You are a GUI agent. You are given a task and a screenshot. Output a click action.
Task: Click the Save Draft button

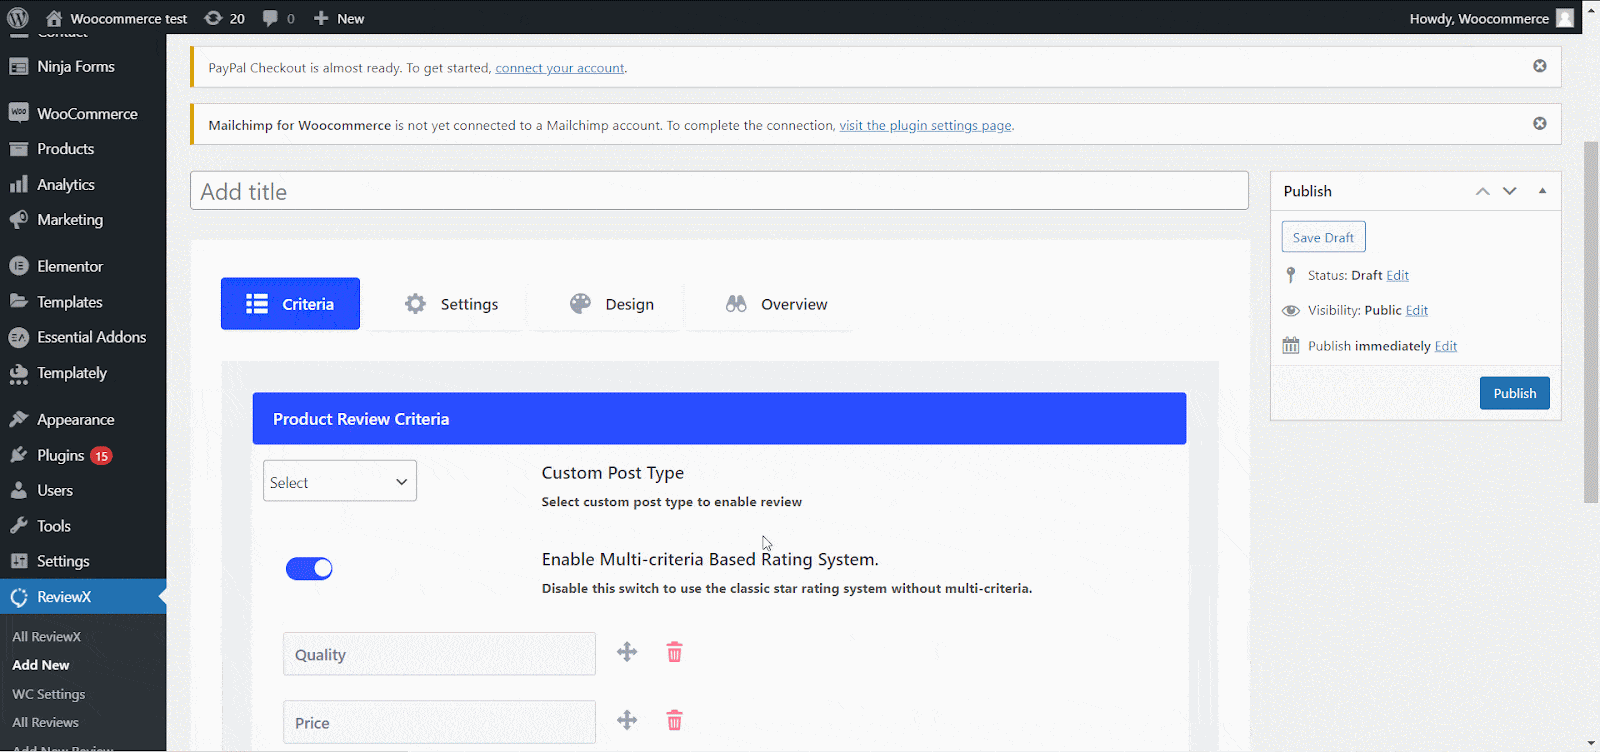(x=1323, y=237)
